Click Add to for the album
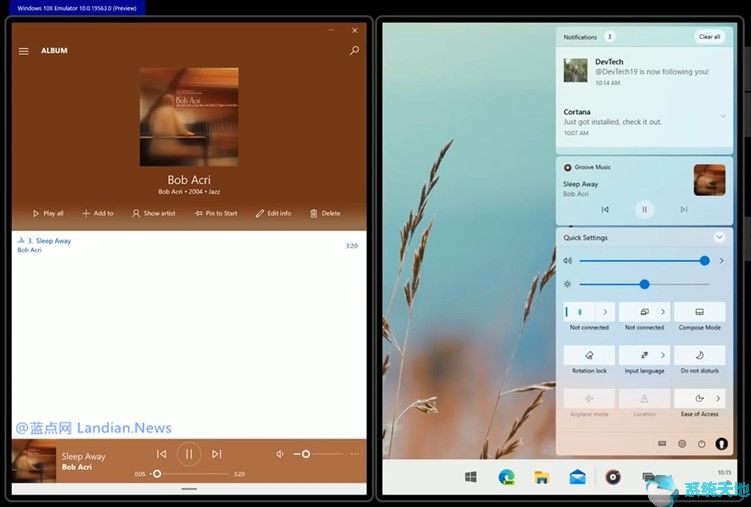Viewport: 751px width, 507px height. [98, 214]
